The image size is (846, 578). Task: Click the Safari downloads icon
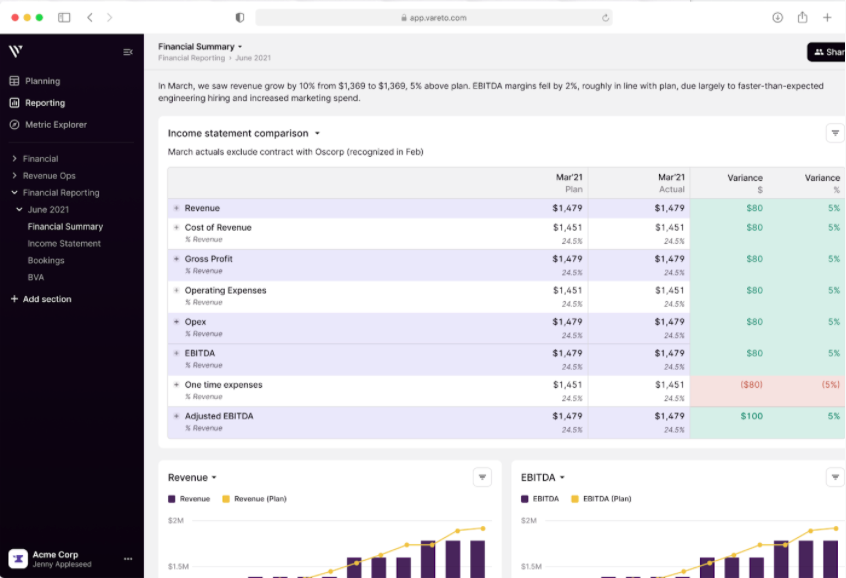[x=777, y=17]
